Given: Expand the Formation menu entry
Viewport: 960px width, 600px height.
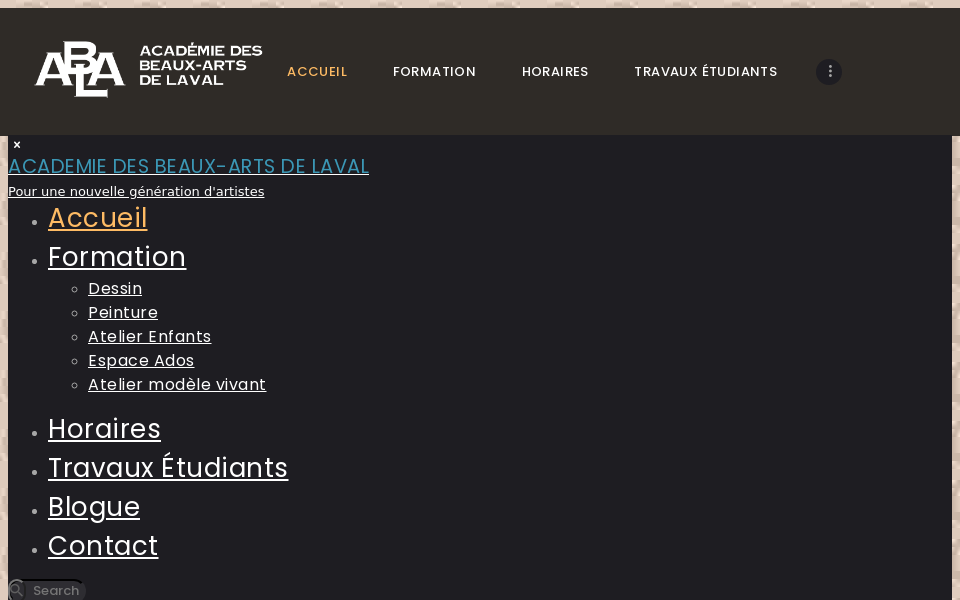Looking at the screenshot, I should 117,257.
